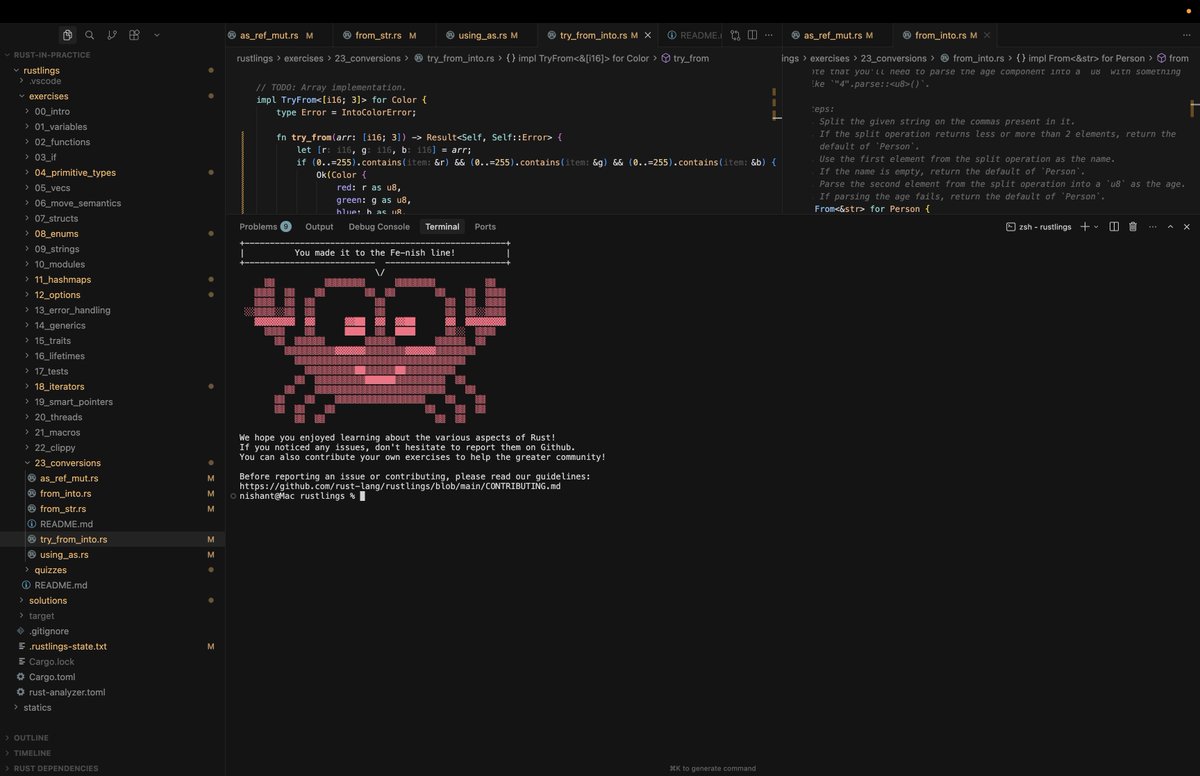Close the try_from_into.rs editor tab
This screenshot has width=1200, height=776.
point(647,36)
